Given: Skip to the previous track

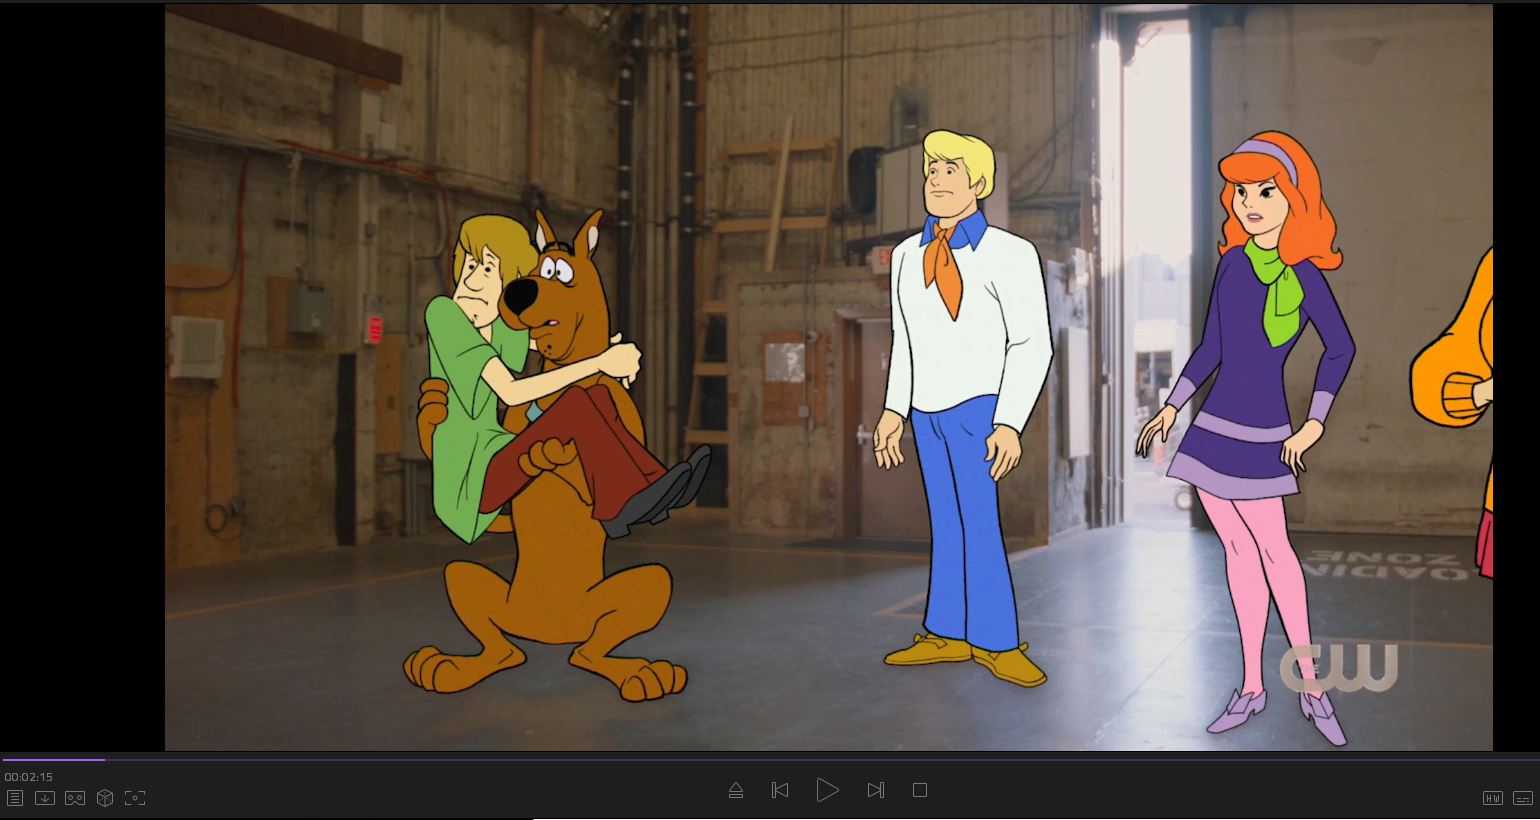Looking at the screenshot, I should point(780,790).
